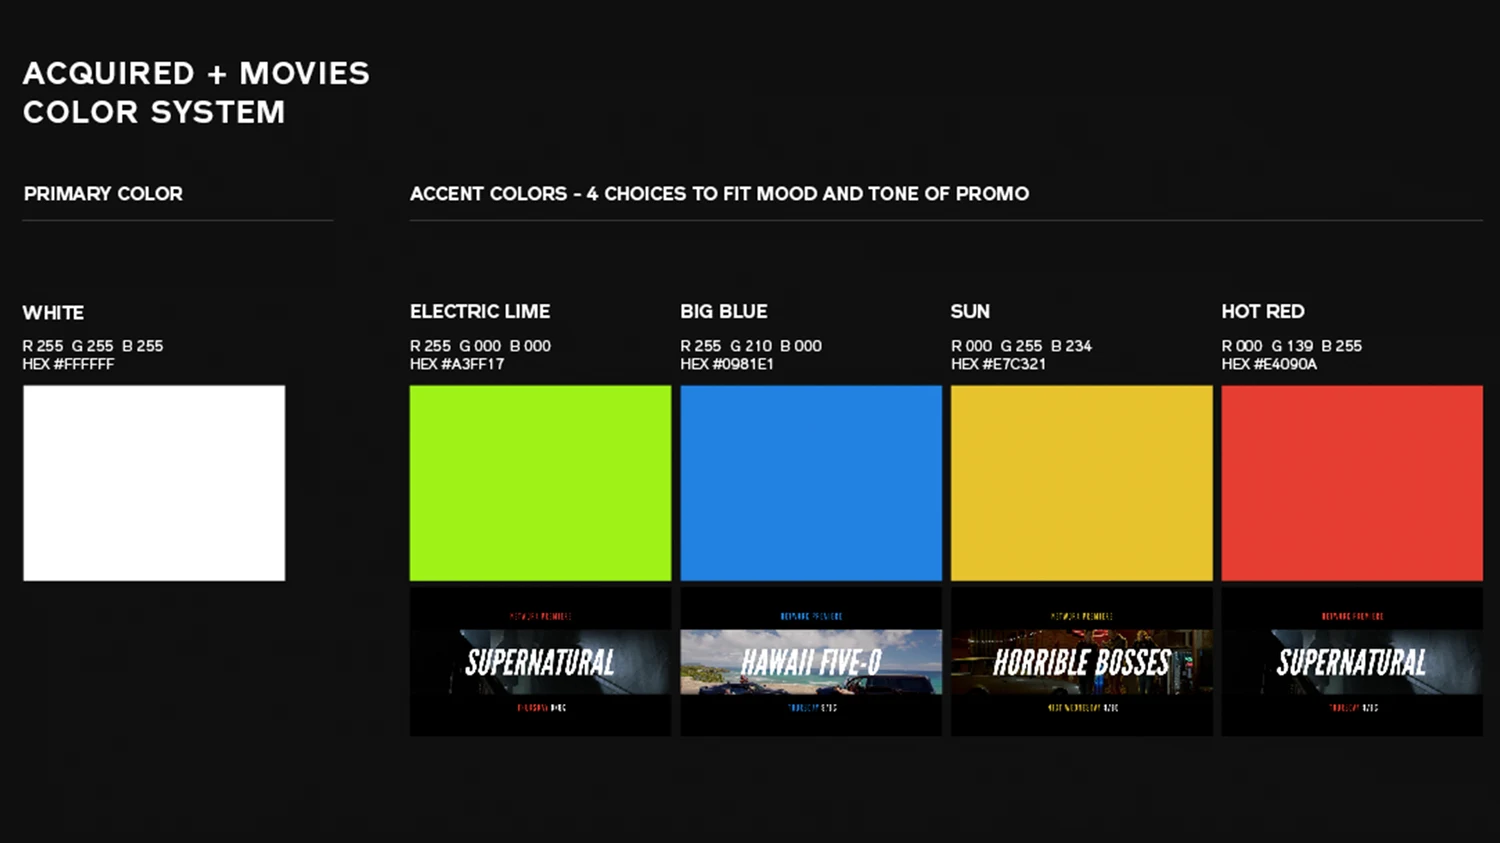Viewport: 1500px width, 843px height.
Task: Open the Hawaii Five-0 promo thumbnail
Action: pos(811,662)
